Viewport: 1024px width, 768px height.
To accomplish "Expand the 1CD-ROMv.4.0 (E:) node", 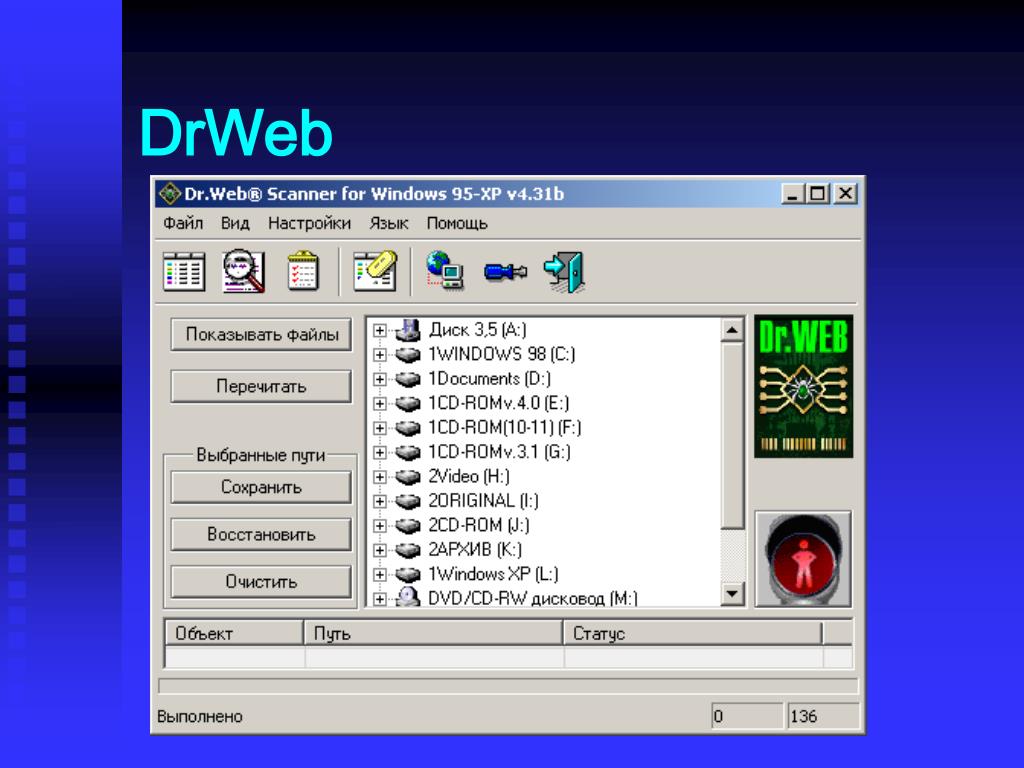I will point(379,404).
